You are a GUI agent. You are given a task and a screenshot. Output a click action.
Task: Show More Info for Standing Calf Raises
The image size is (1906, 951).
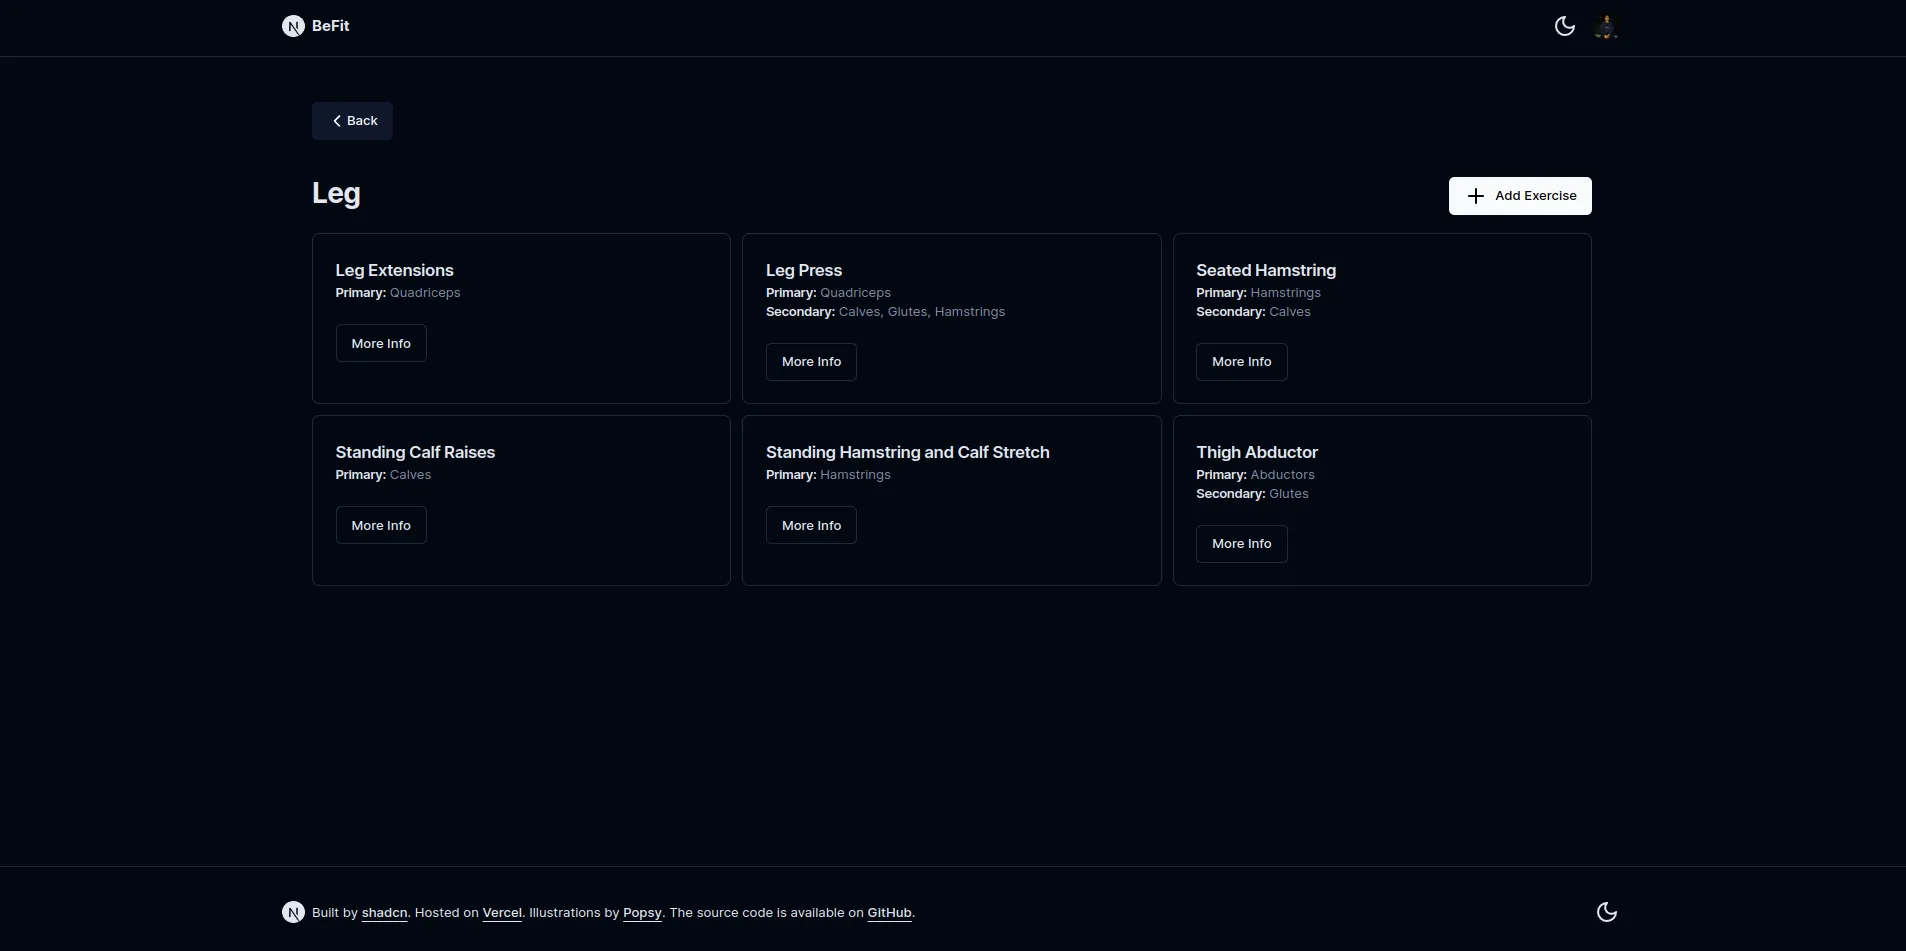click(x=381, y=525)
